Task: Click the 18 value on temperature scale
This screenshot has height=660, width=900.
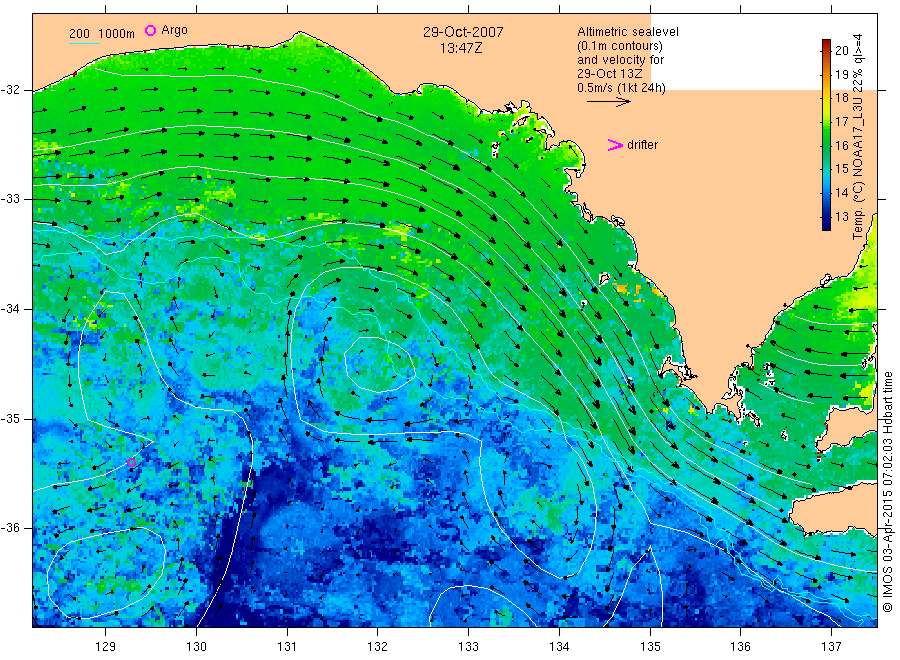Action: 841,98
